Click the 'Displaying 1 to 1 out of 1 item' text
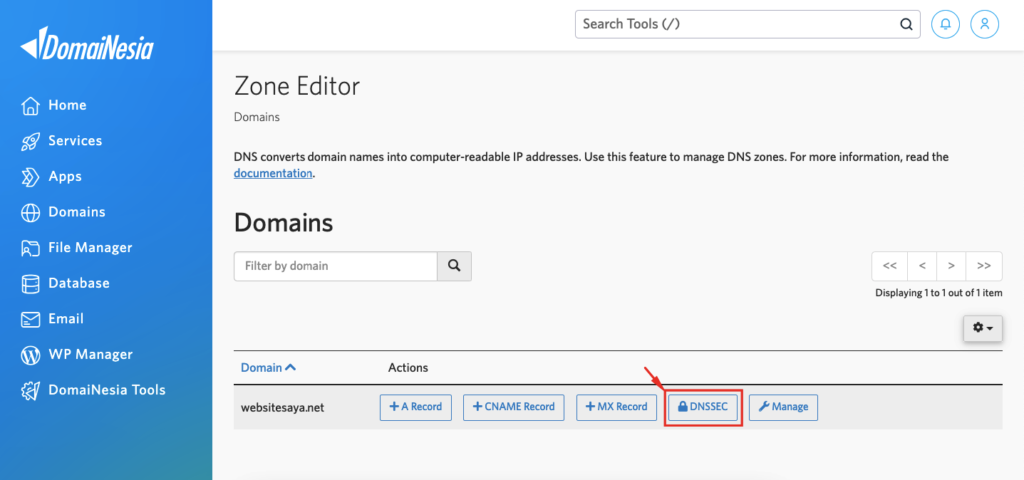This screenshot has width=1024, height=480. 938,293
